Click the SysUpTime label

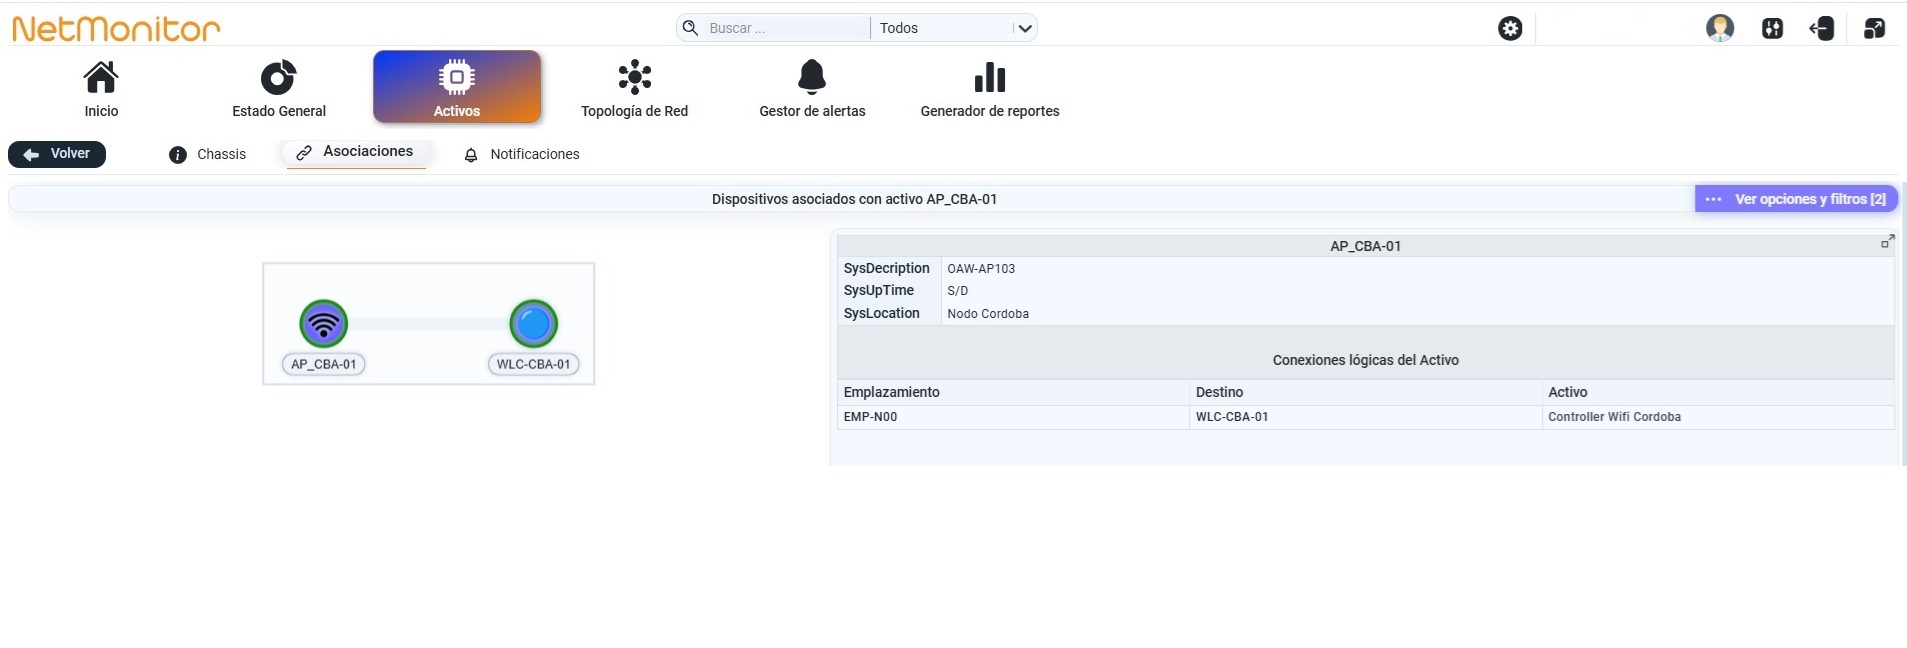(879, 290)
